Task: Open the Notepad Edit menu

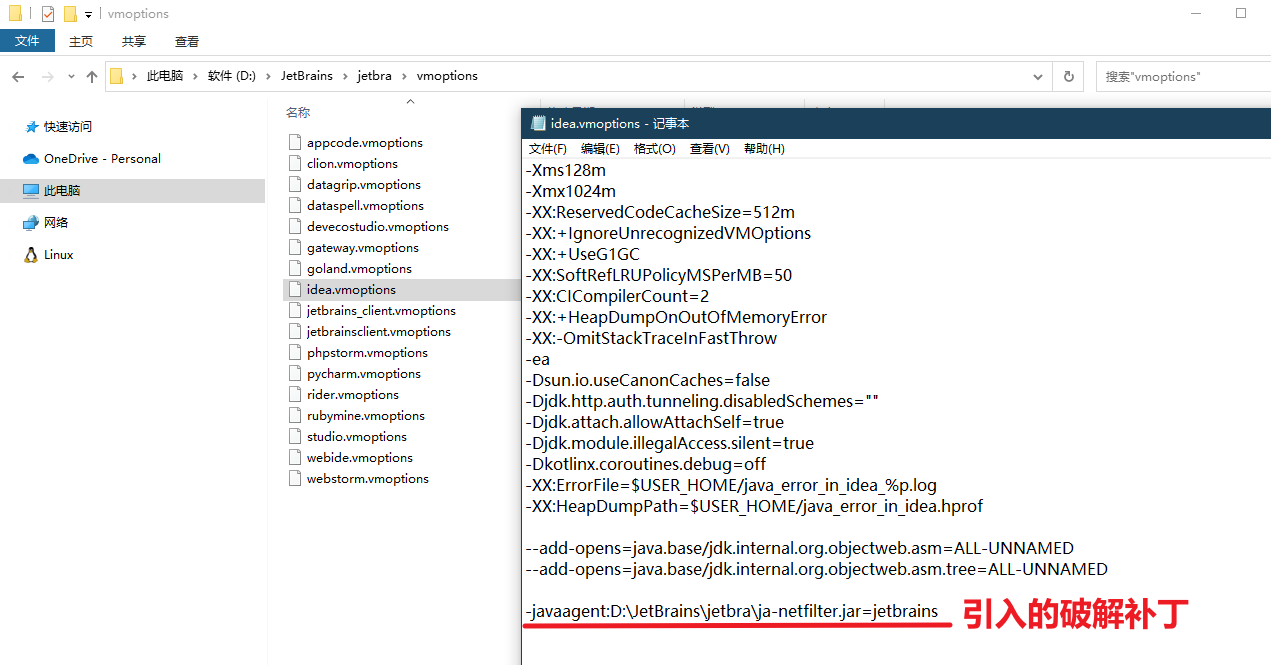Action: pos(600,149)
